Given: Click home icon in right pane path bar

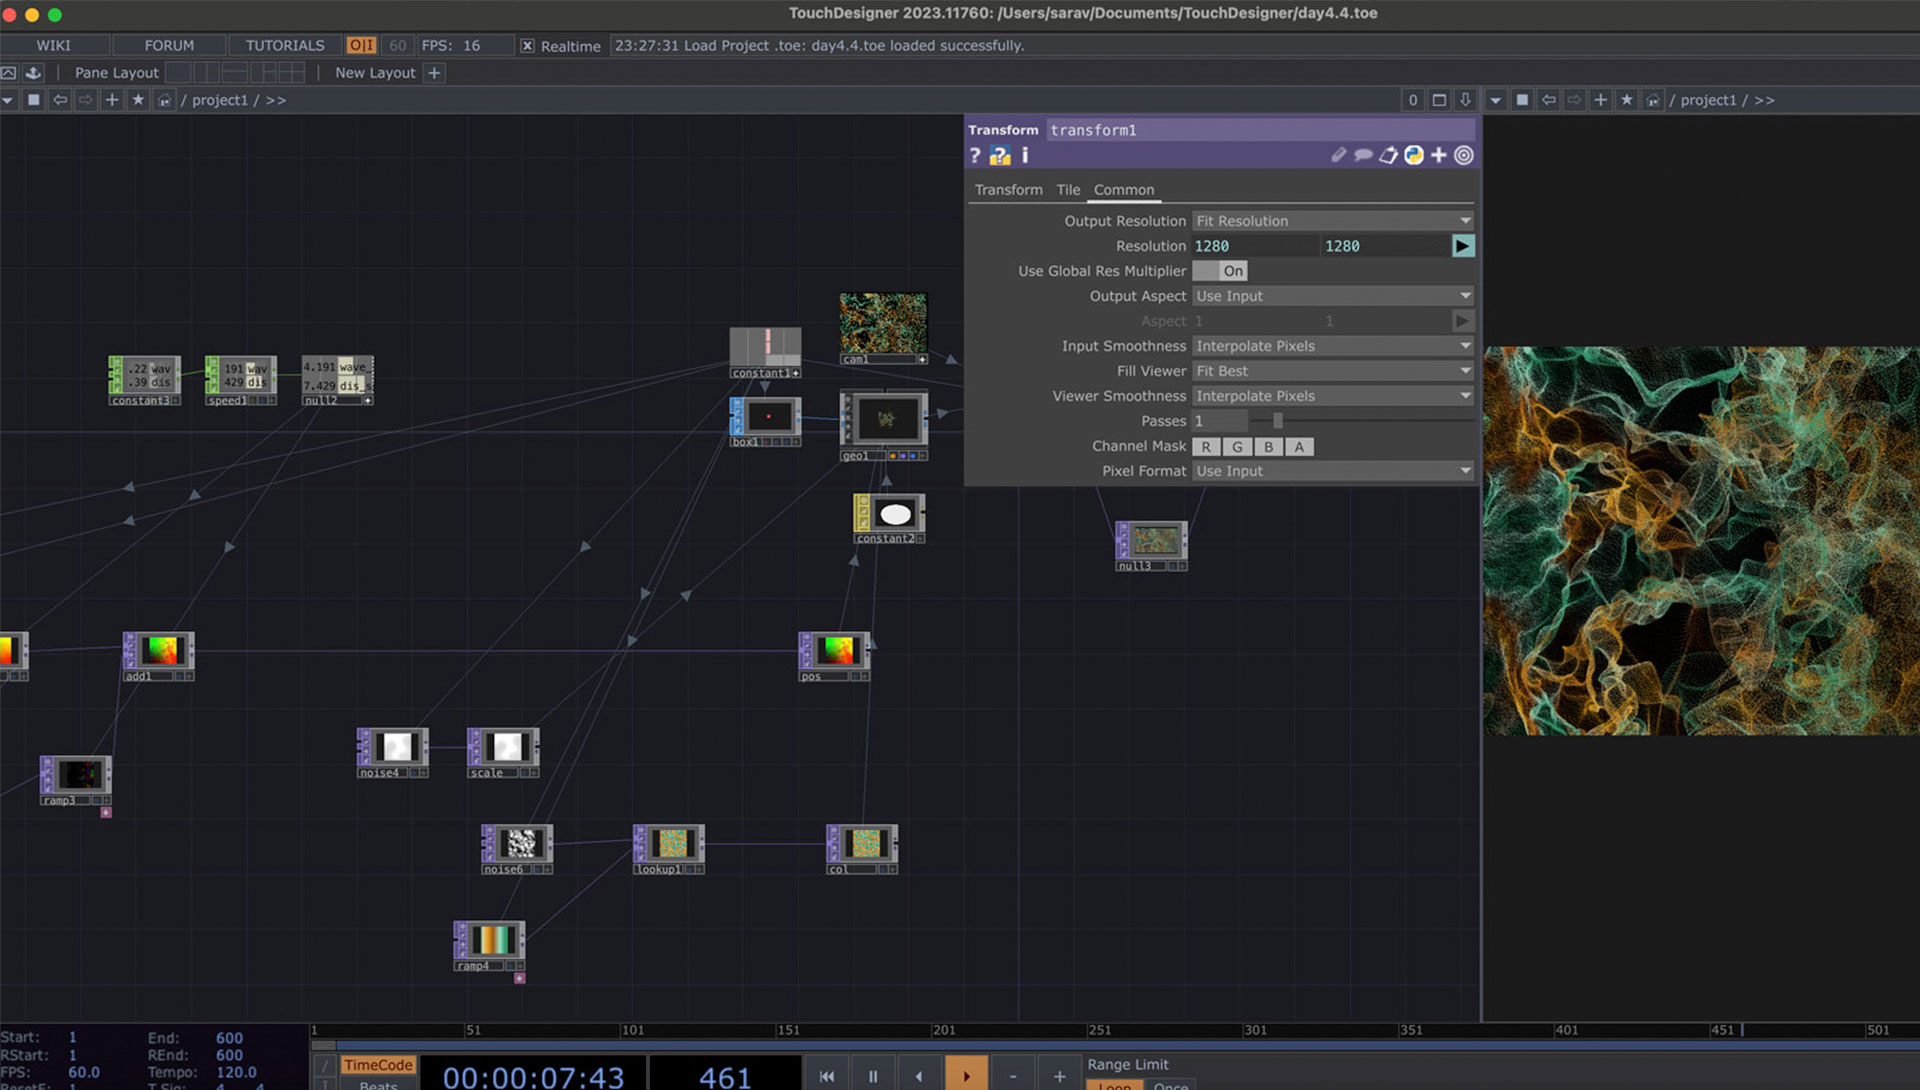Looking at the screenshot, I should pos(1653,100).
